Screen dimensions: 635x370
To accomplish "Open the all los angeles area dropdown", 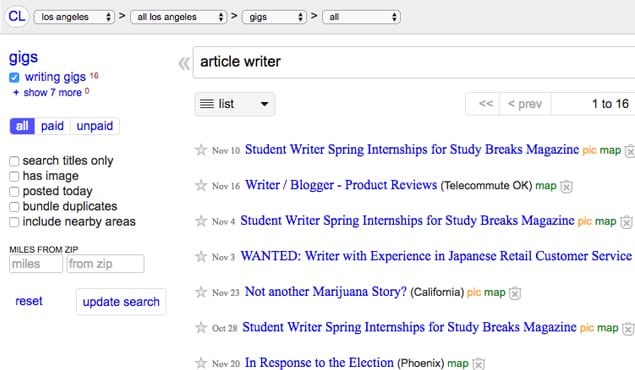I will click(178, 17).
